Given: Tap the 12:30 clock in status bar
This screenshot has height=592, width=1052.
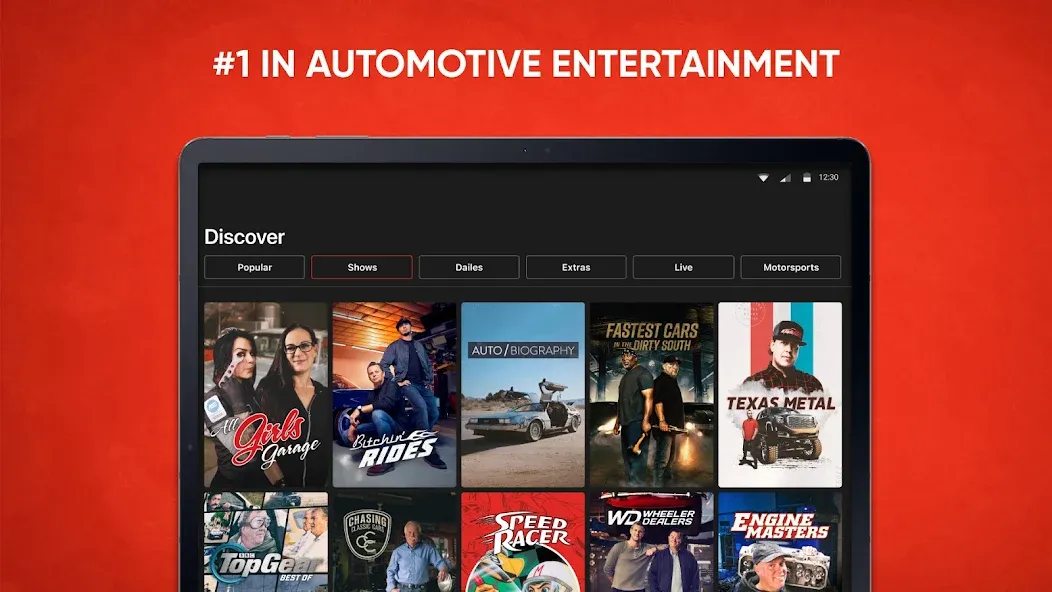Looking at the screenshot, I should 829,177.
